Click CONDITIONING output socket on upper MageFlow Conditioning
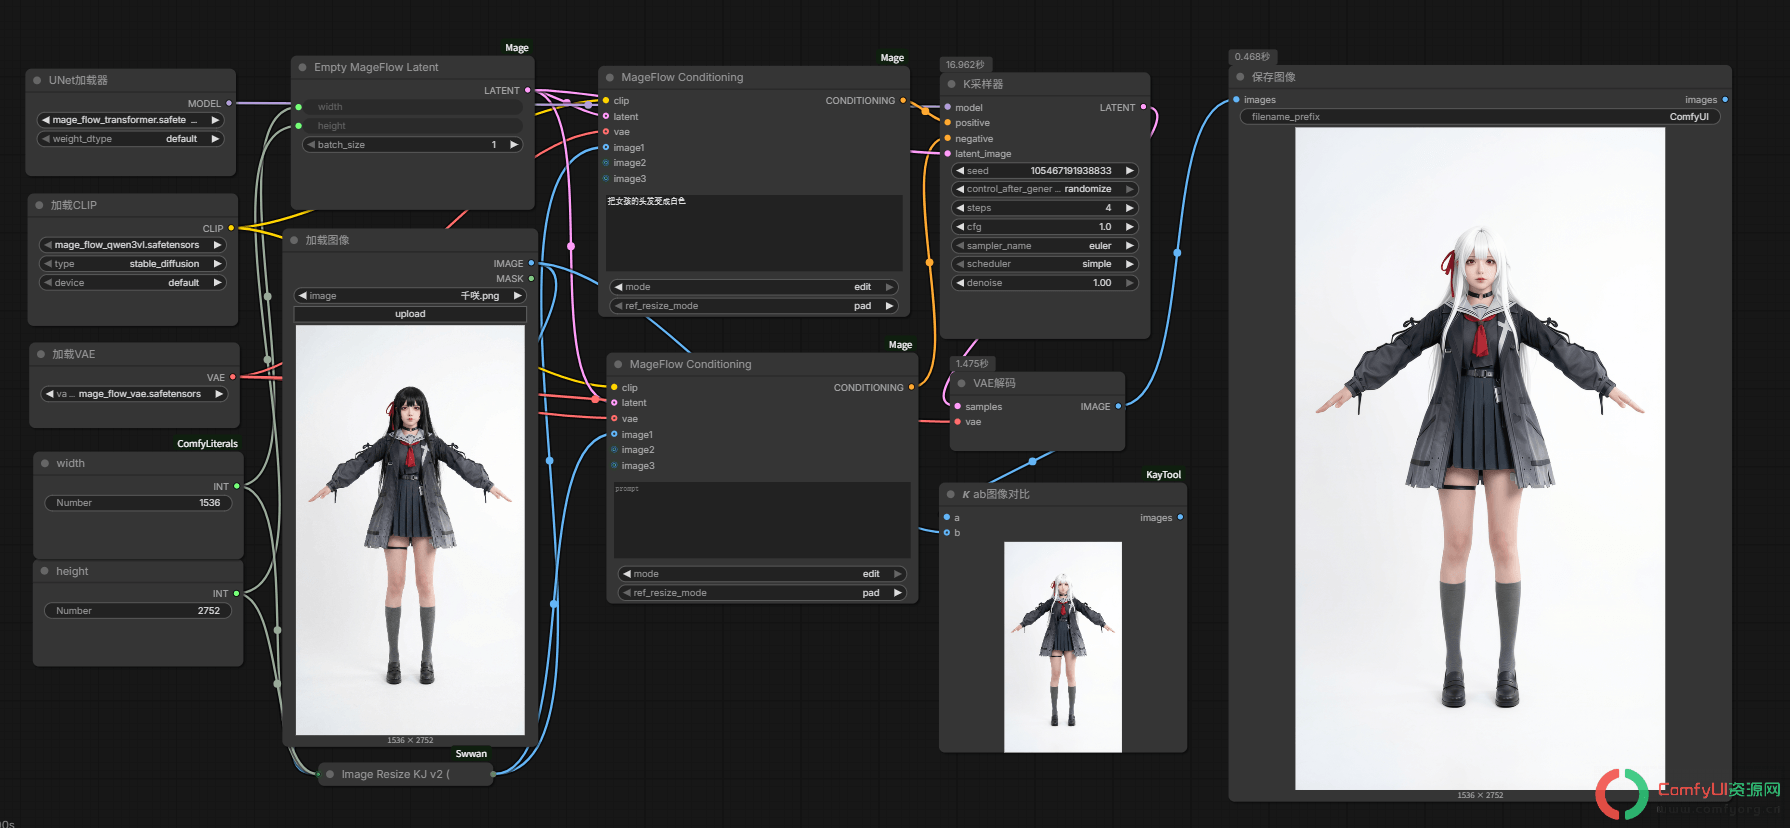The width and height of the screenshot is (1790, 828). click(x=903, y=100)
